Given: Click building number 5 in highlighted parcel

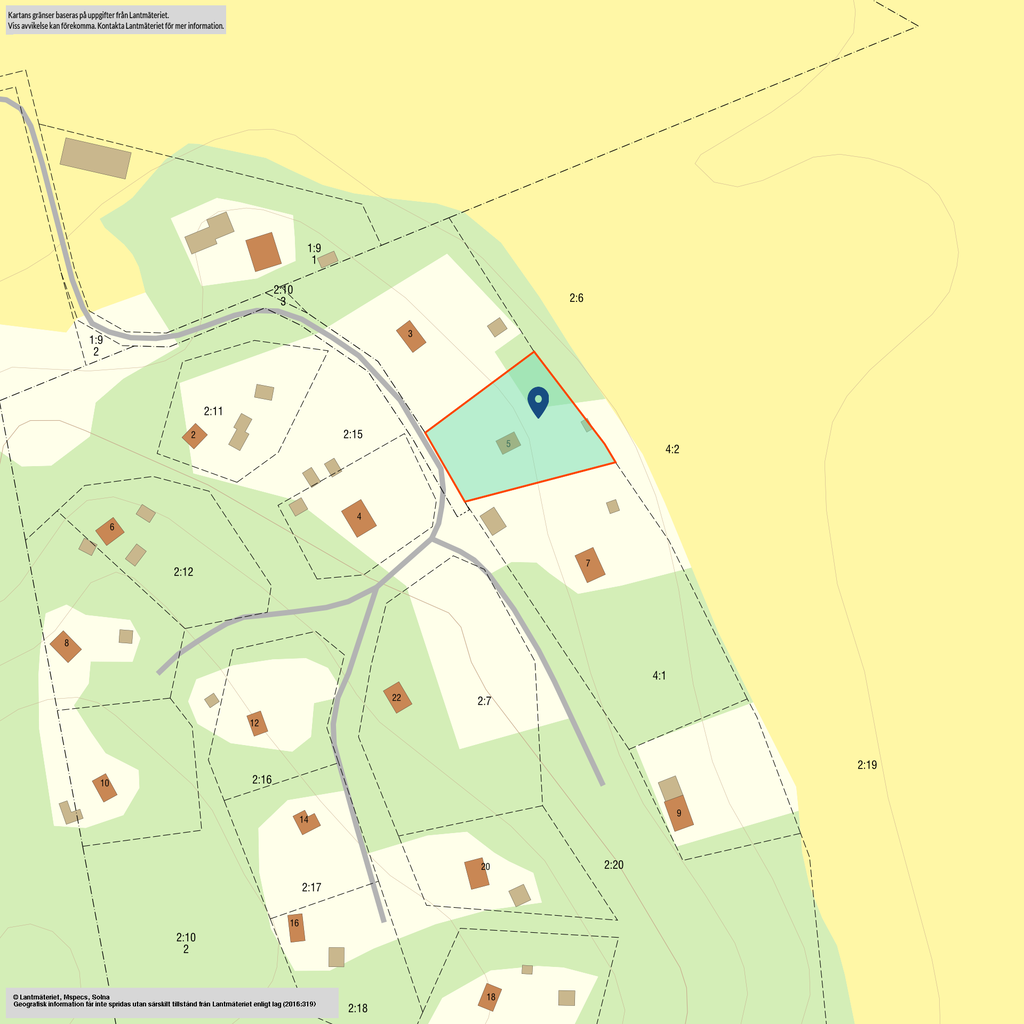Looking at the screenshot, I should [509, 443].
